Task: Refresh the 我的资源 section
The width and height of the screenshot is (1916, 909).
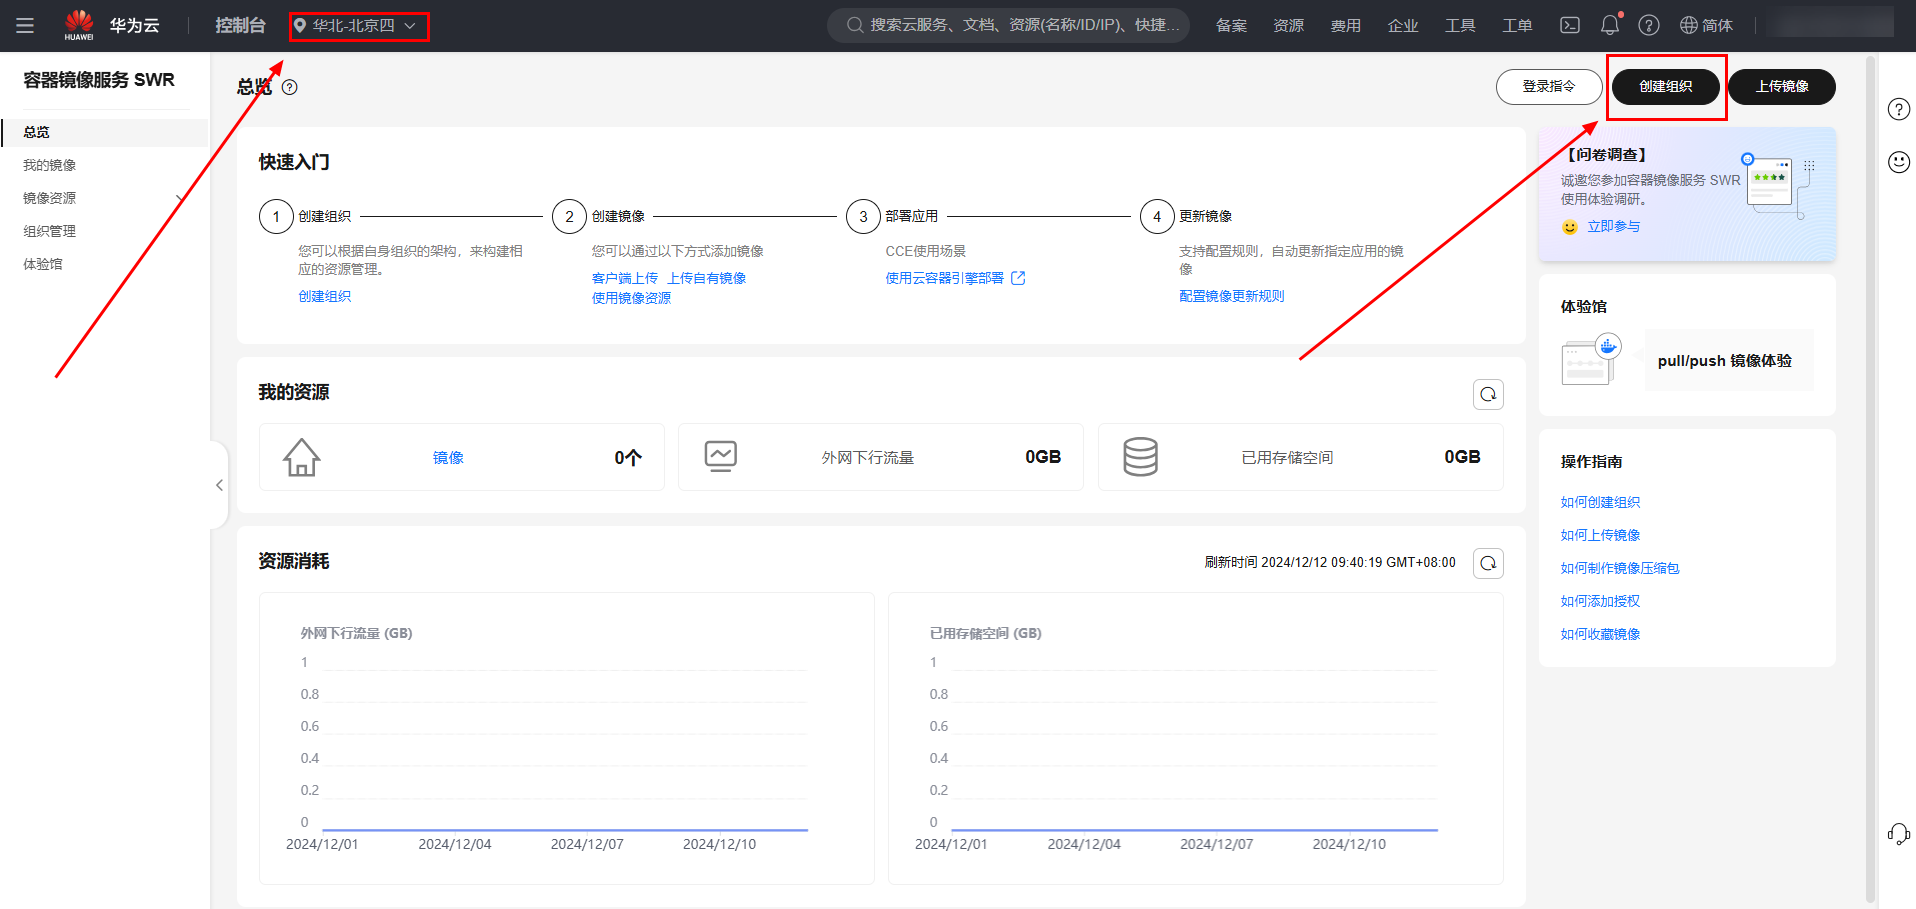Action: click(1488, 394)
